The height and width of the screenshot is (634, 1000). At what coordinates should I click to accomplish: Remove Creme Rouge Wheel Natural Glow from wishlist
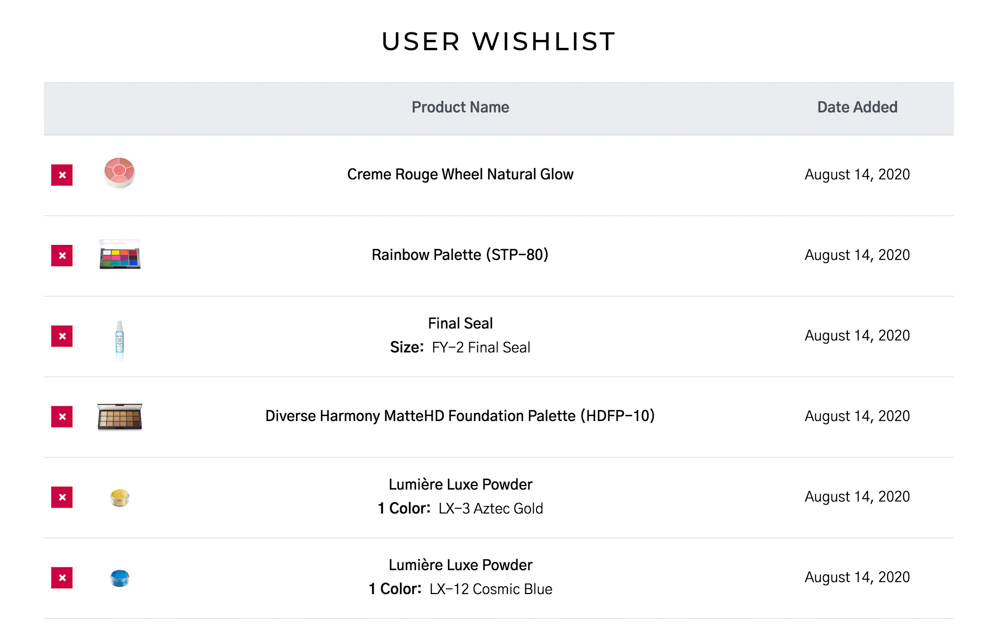click(x=62, y=175)
